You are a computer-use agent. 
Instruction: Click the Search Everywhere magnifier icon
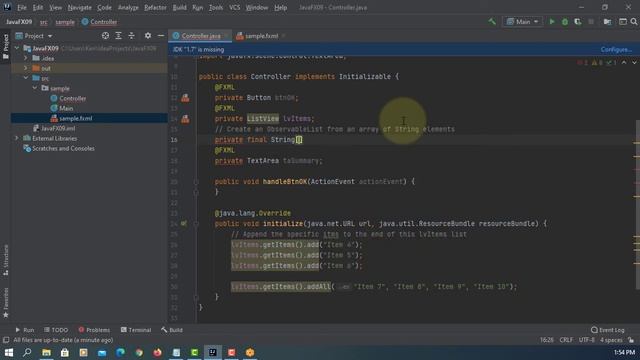point(634,22)
